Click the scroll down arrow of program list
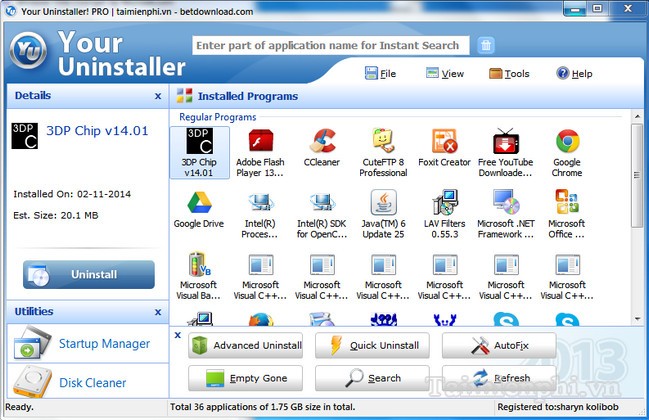The image size is (649, 420). pyautogui.click(x=637, y=319)
